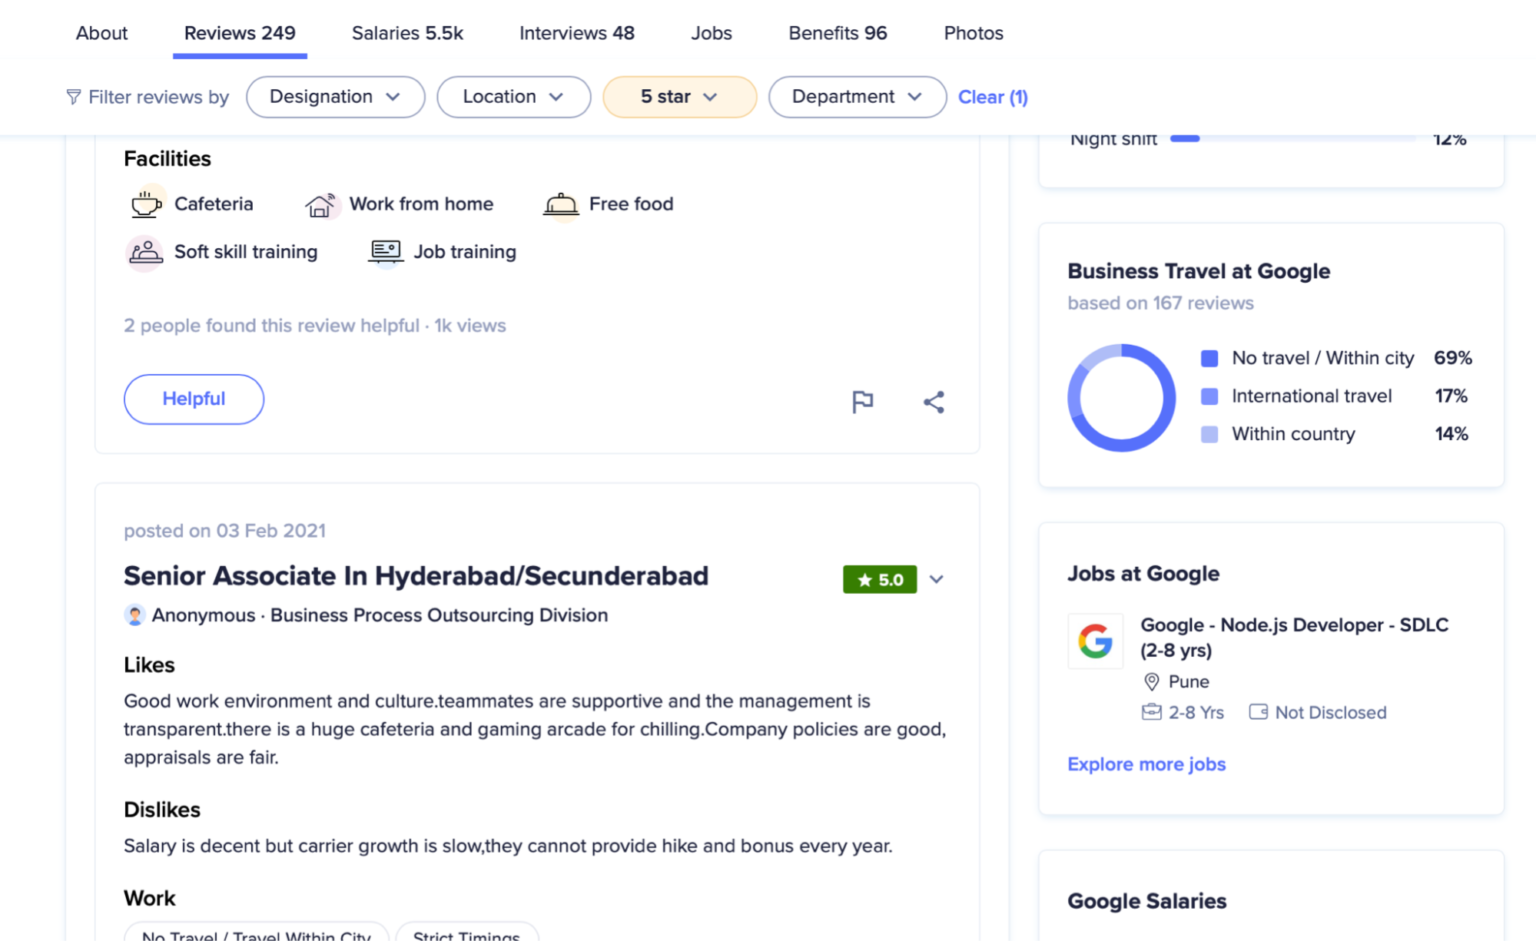Image resolution: width=1536 pixels, height=941 pixels.
Task: Switch to the Interviews 48 tab
Action: [x=576, y=33]
